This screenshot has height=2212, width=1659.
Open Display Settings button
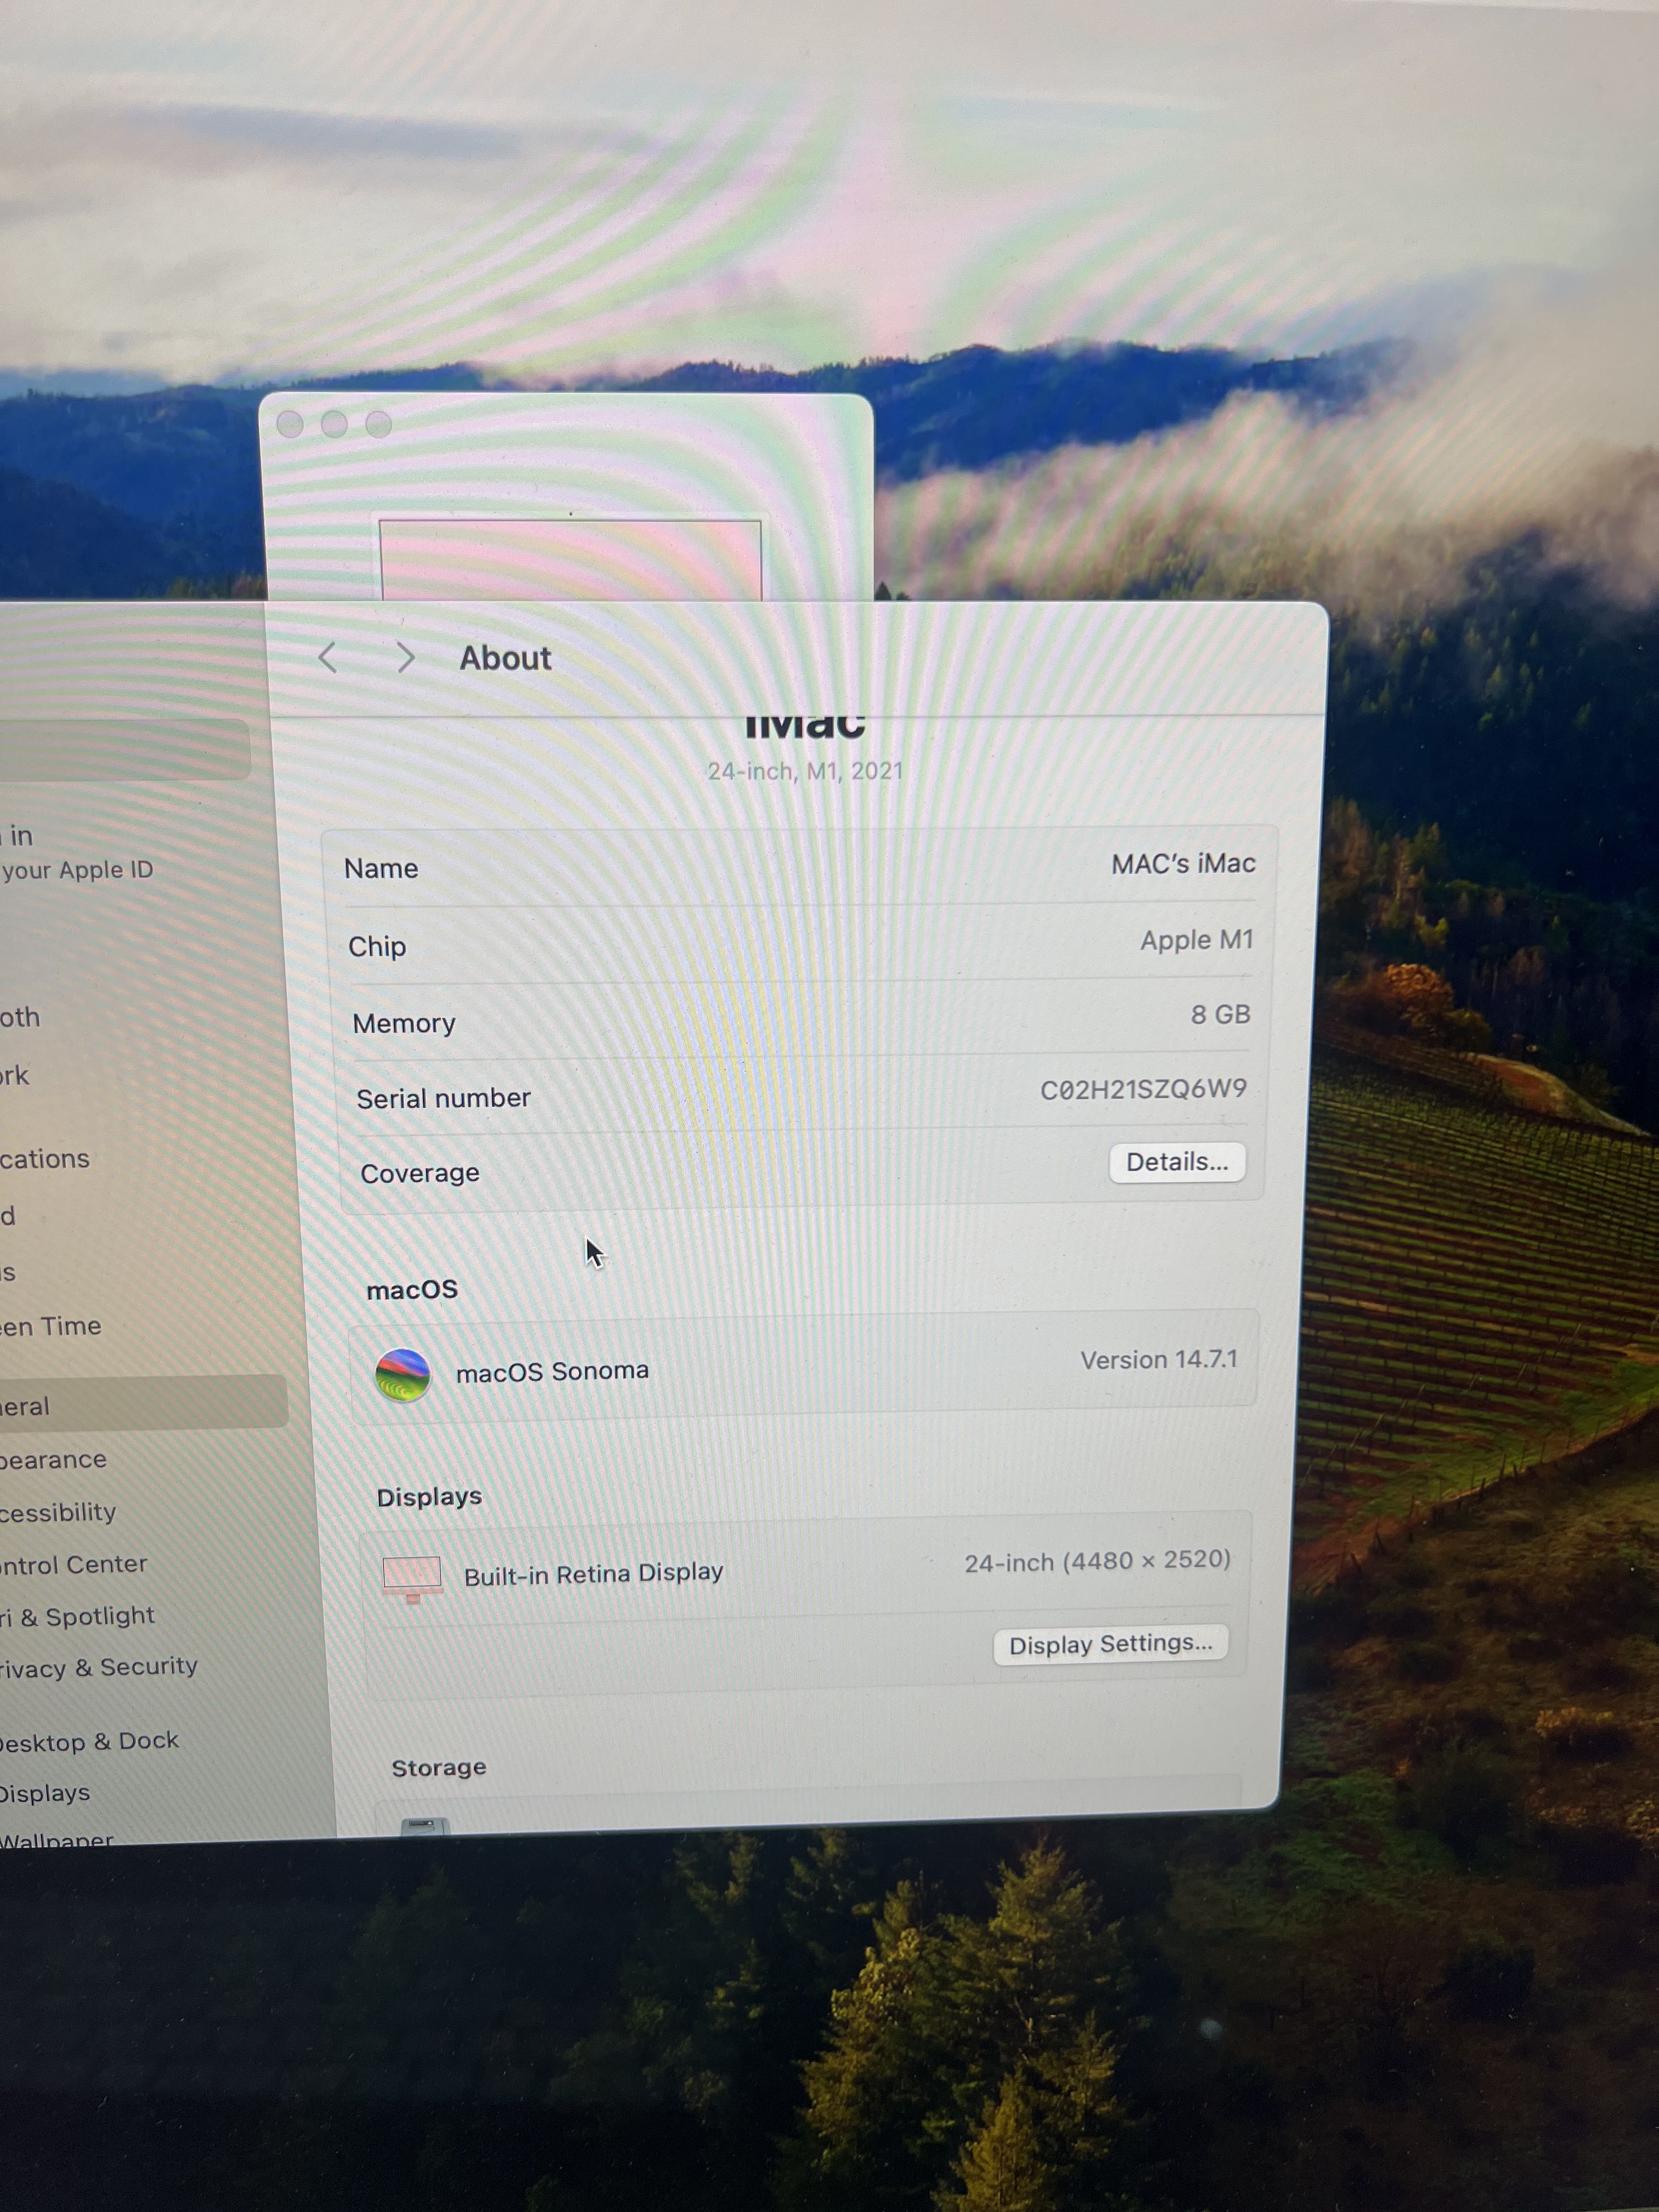coord(1109,1644)
